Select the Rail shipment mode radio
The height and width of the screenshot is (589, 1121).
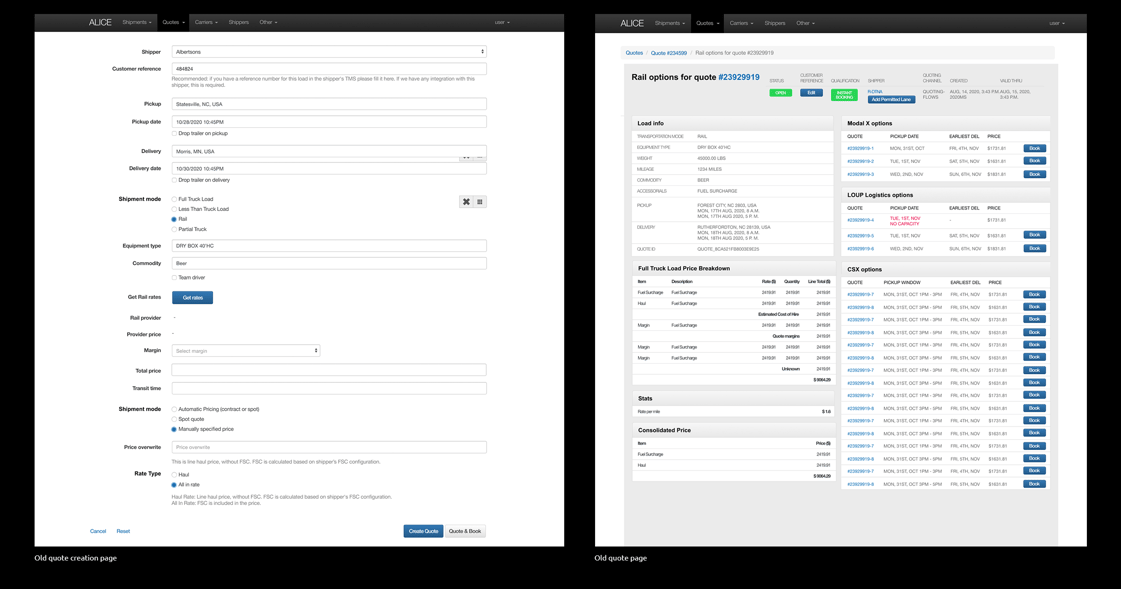point(174,219)
